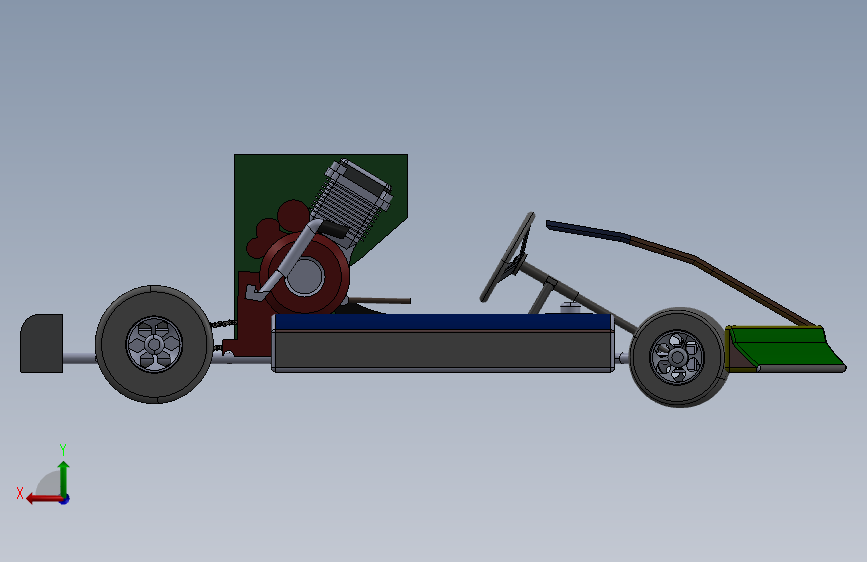Image resolution: width=867 pixels, height=562 pixels.
Task: Select the rear wheel's silver rim hub
Action: pos(154,345)
